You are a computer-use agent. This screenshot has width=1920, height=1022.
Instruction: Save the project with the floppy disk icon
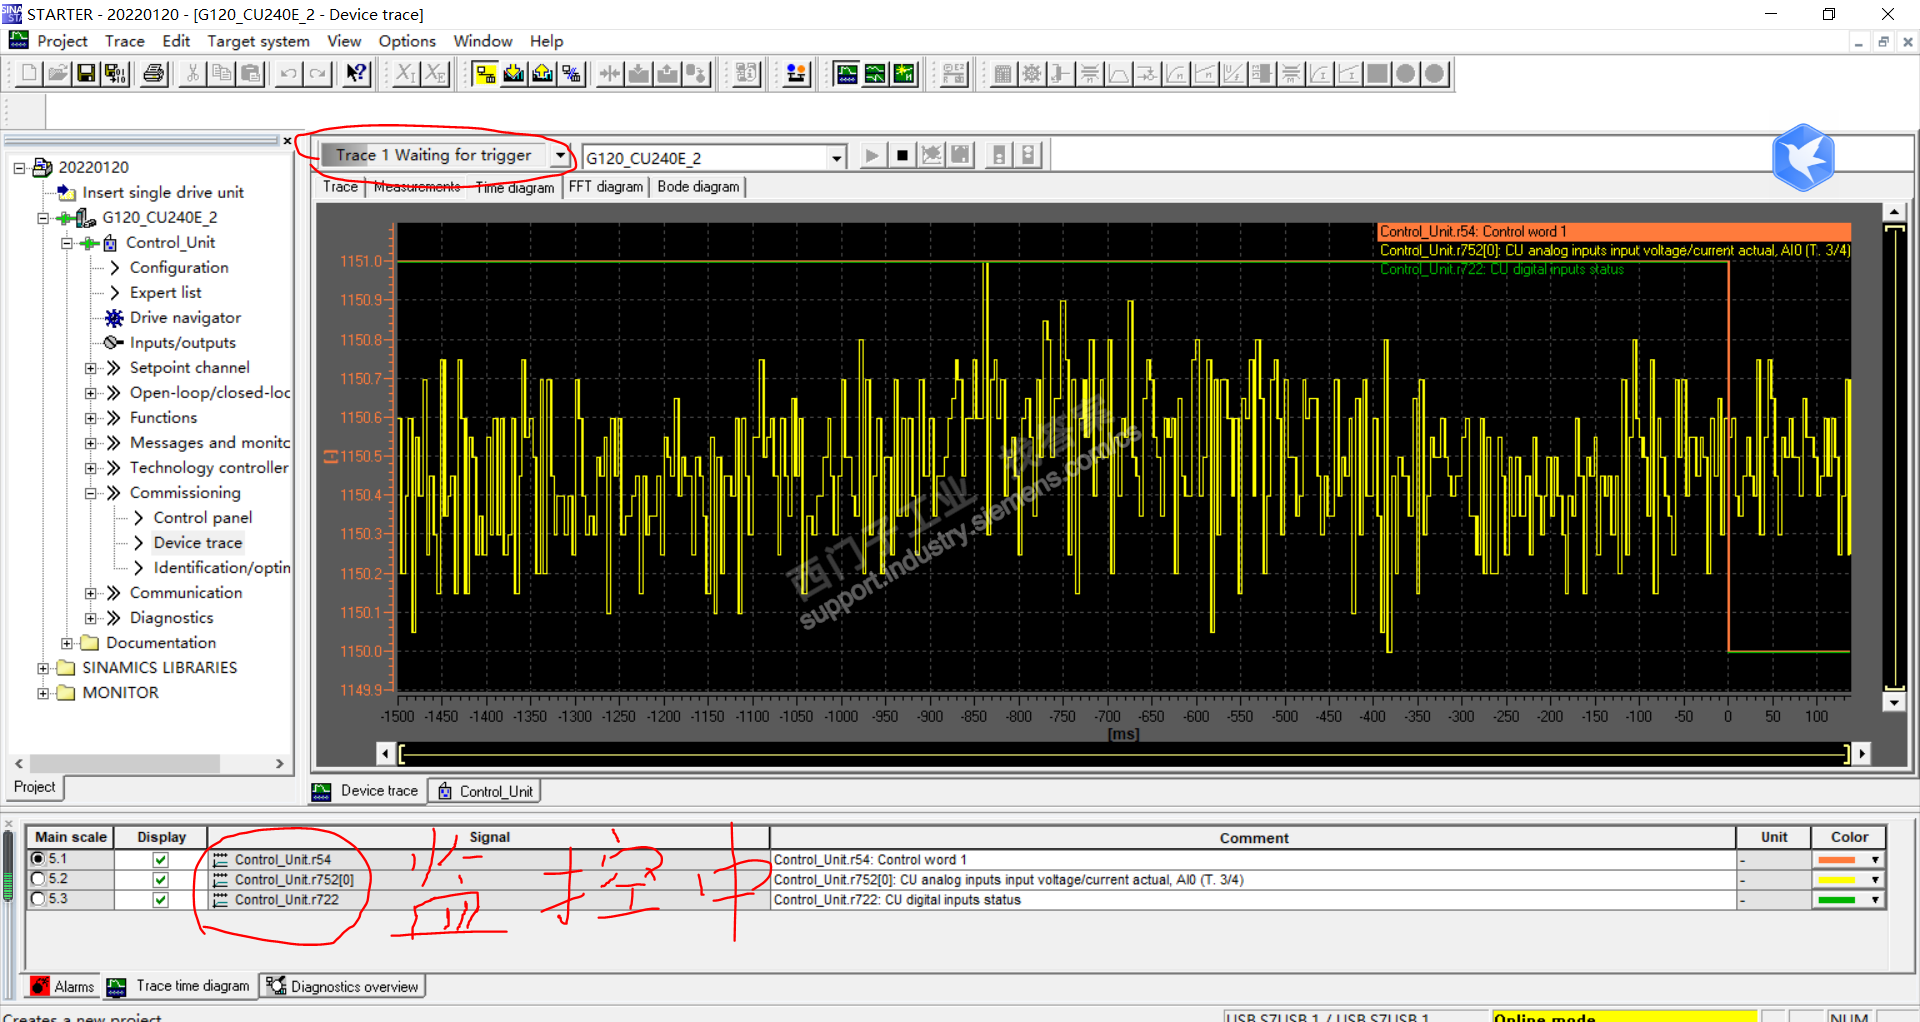click(x=87, y=73)
